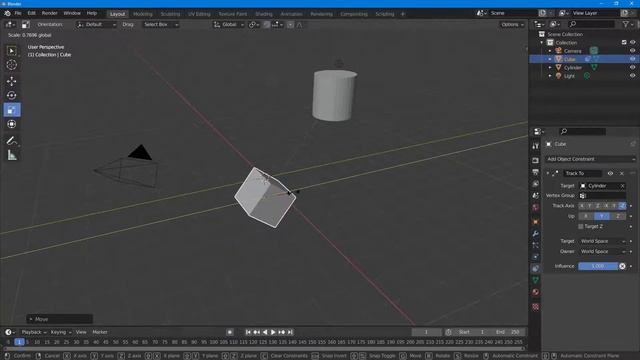Screen dimensions: 640x360
Task: Remove the Track To constraint
Action: [x=622, y=173]
